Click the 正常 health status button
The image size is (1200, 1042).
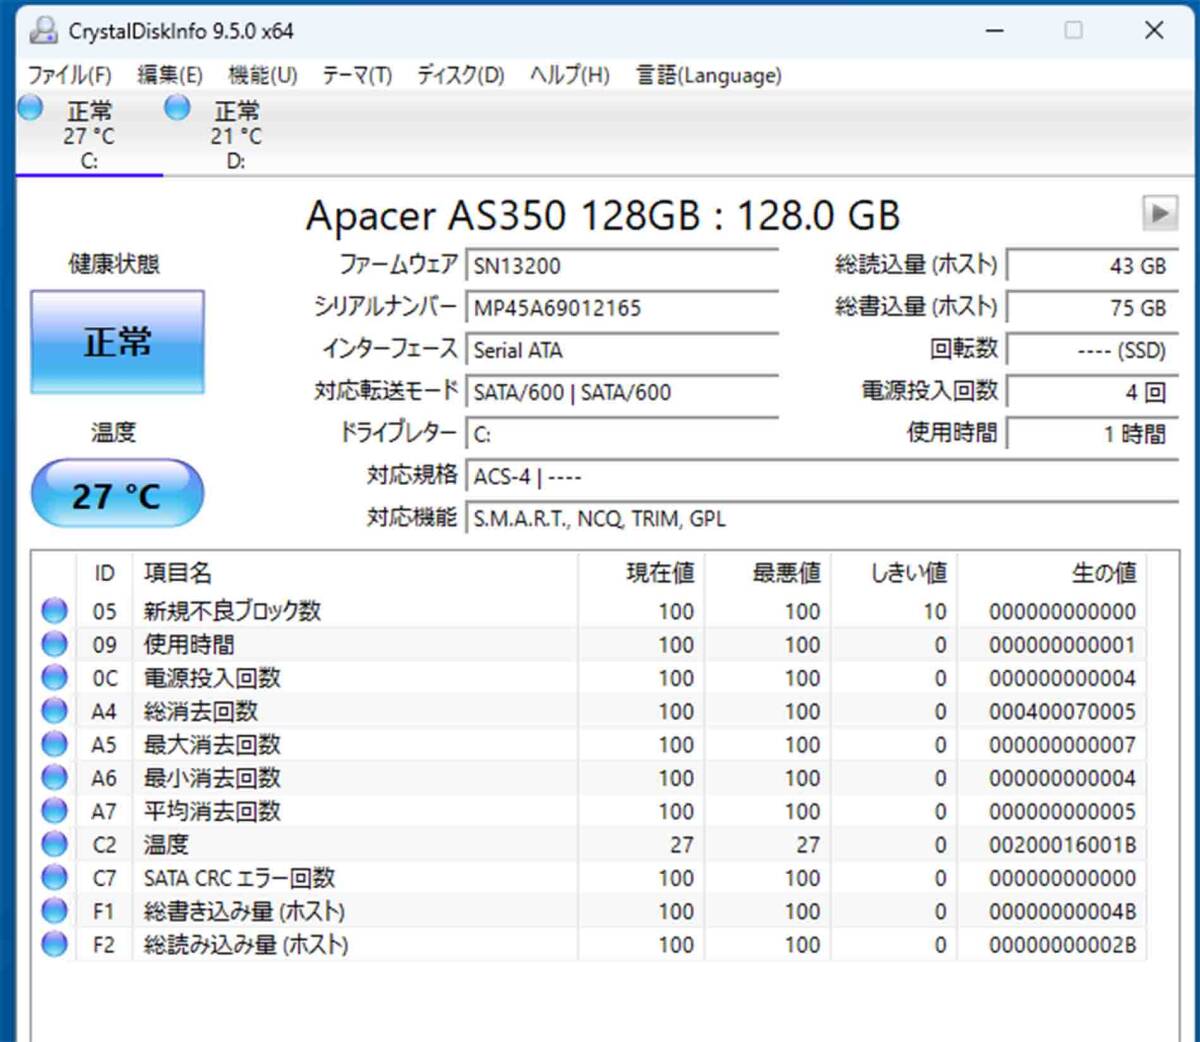[x=117, y=342]
